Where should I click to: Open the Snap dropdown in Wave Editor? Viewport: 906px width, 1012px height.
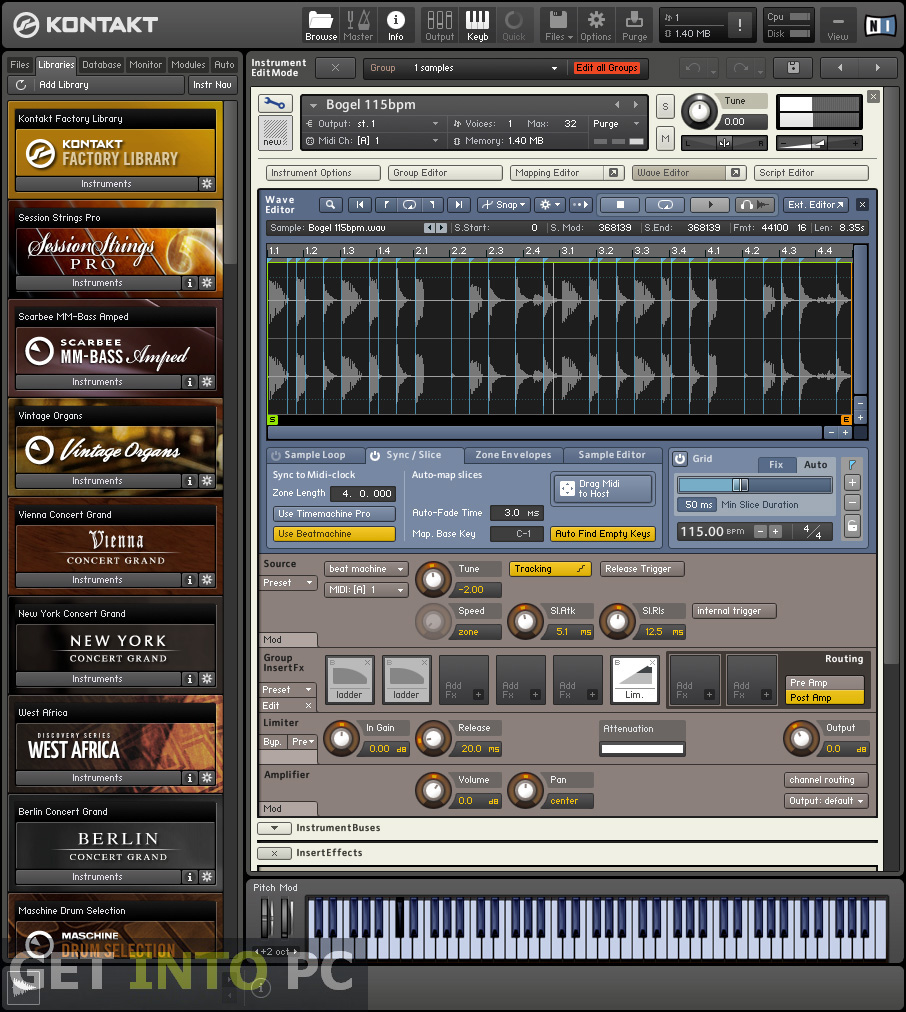504,205
